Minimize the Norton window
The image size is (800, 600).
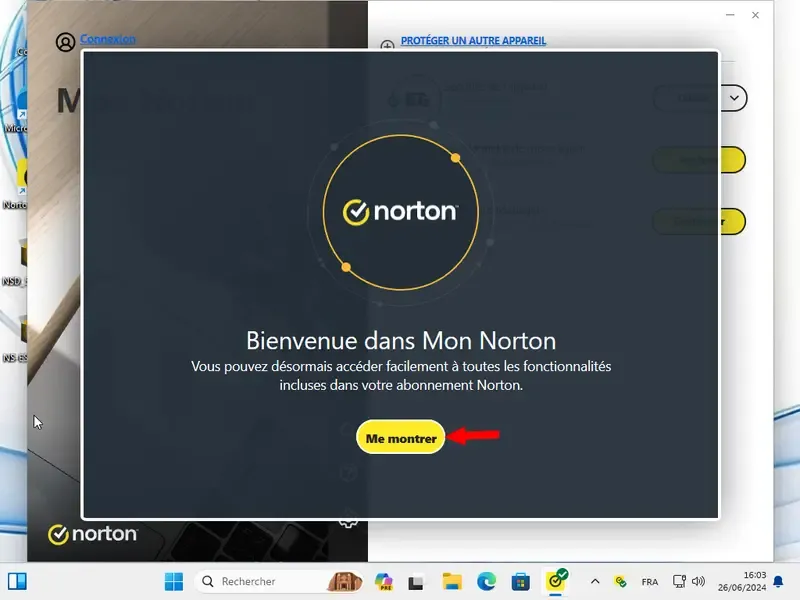730,15
